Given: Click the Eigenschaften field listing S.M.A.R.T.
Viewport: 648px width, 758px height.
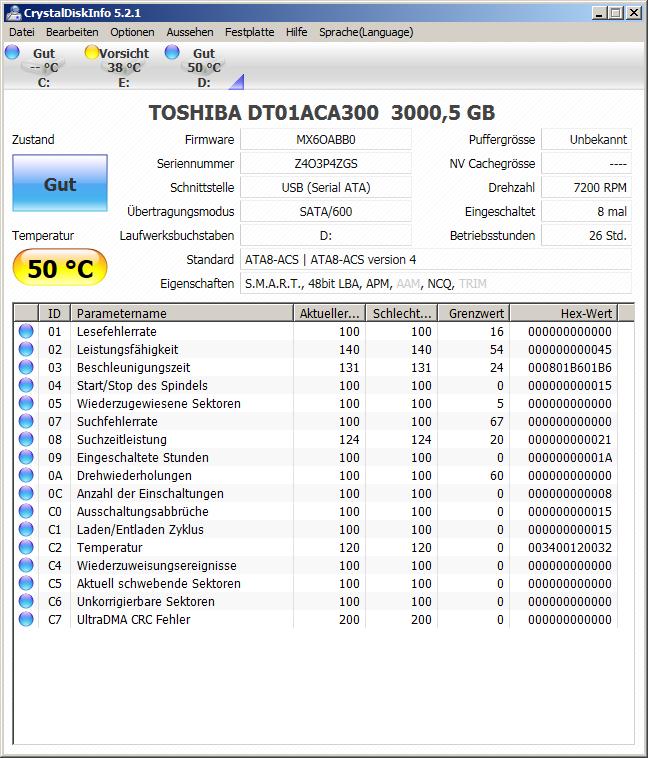Looking at the screenshot, I should tap(436, 283).
